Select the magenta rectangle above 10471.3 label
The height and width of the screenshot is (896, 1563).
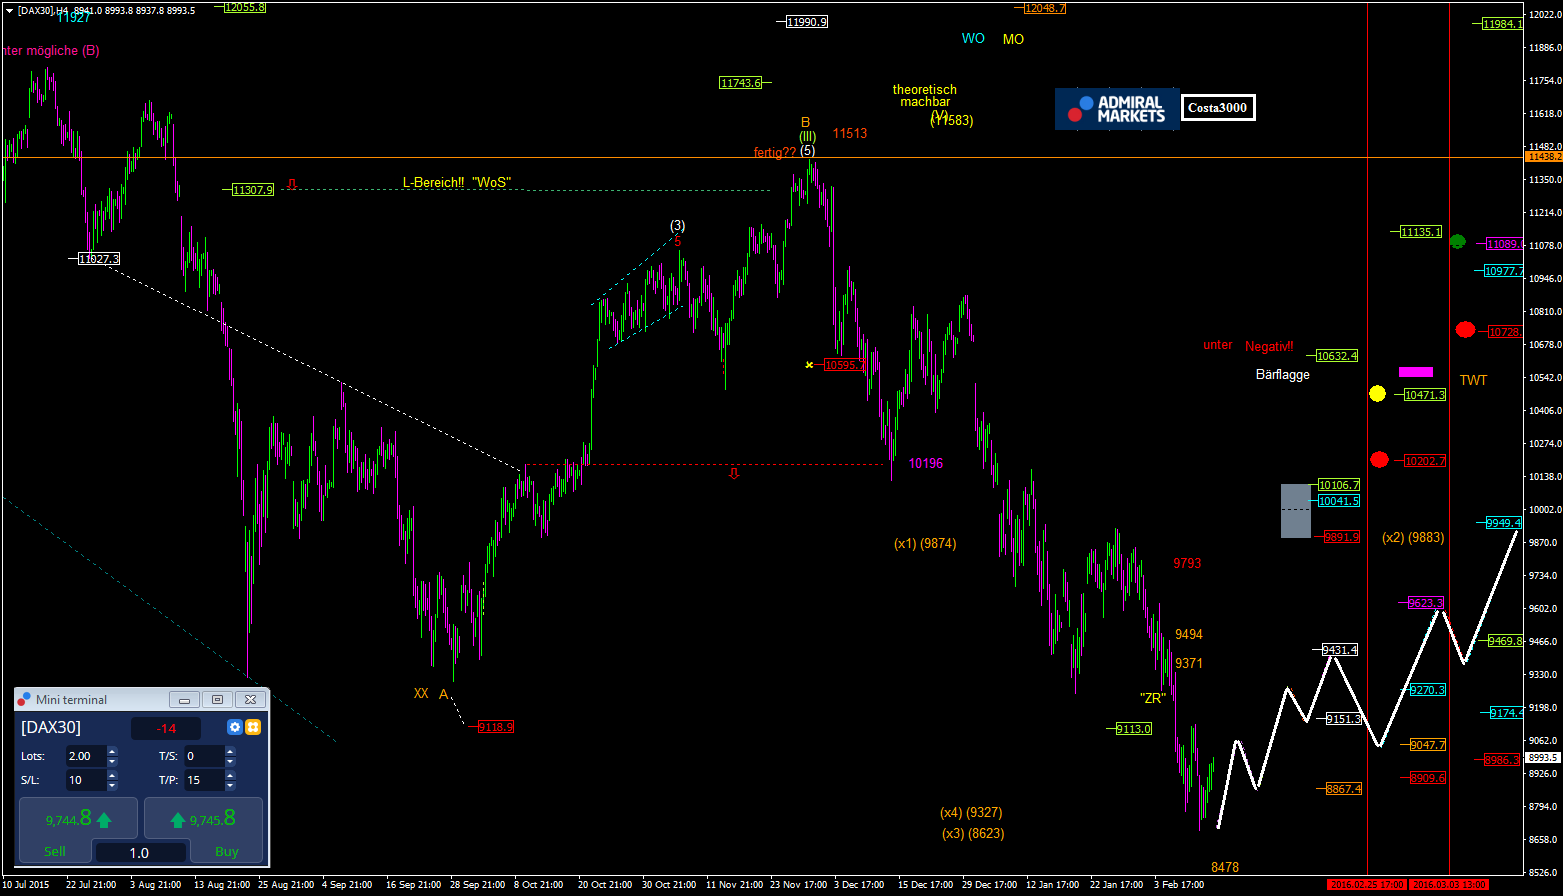pos(1415,372)
